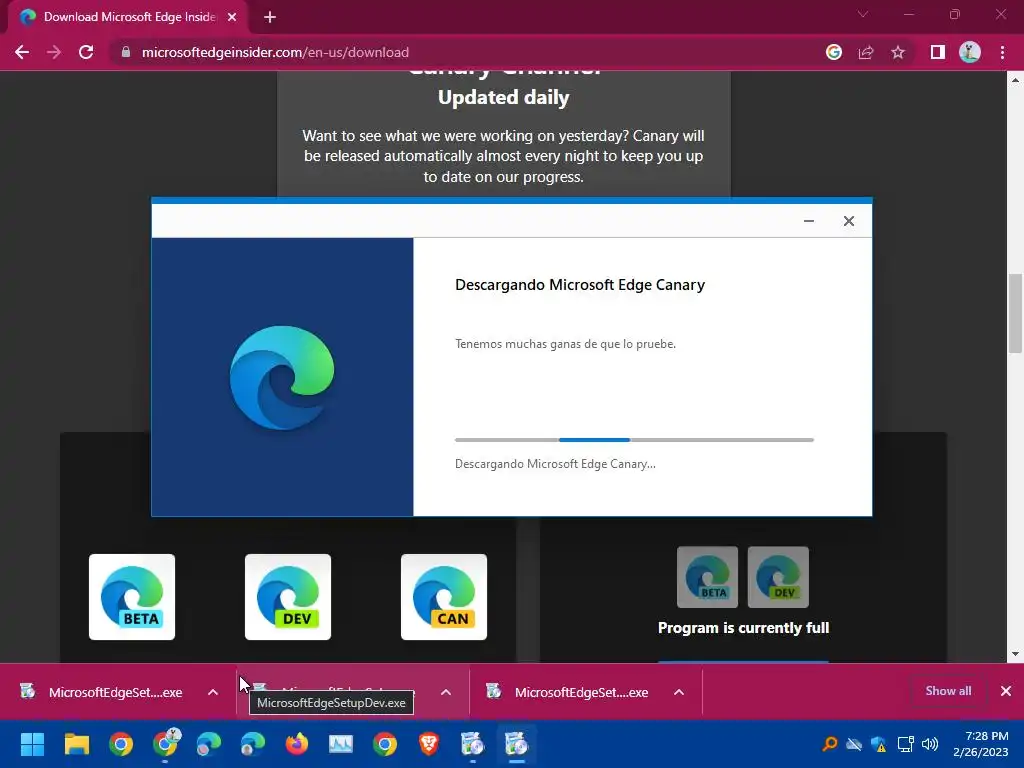
Task: Click the installer download progress bar
Action: (634, 440)
